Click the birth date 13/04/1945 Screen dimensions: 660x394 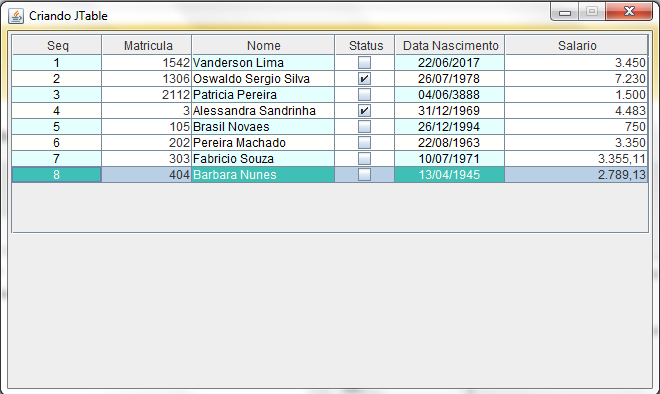449,175
